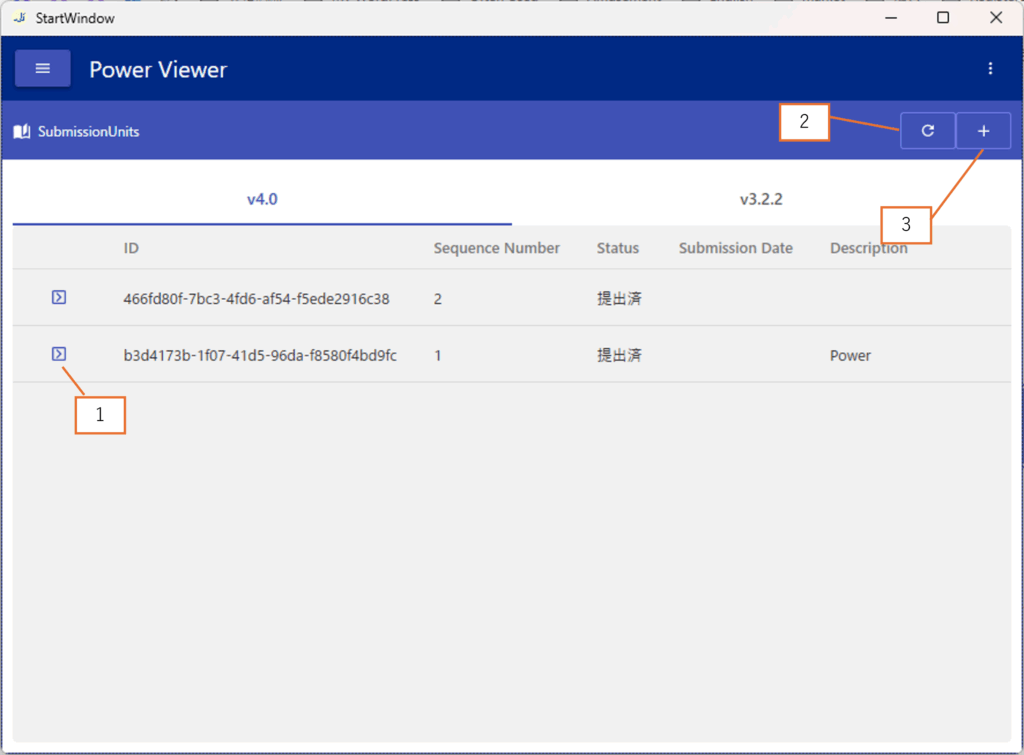Click the Submission Date column header
Viewport: 1024px width, 755px height.
pyautogui.click(x=735, y=248)
